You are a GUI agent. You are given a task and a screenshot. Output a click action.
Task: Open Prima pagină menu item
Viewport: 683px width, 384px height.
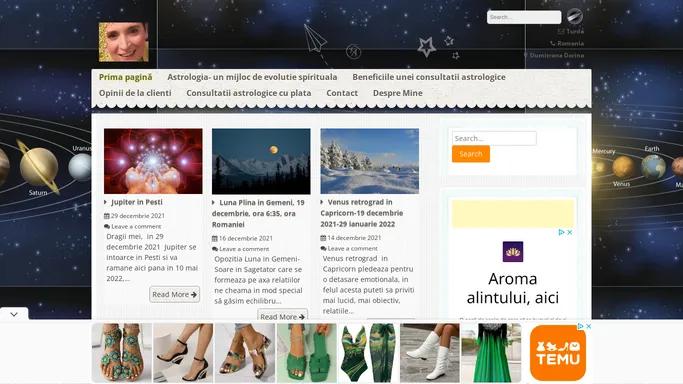tap(125, 77)
